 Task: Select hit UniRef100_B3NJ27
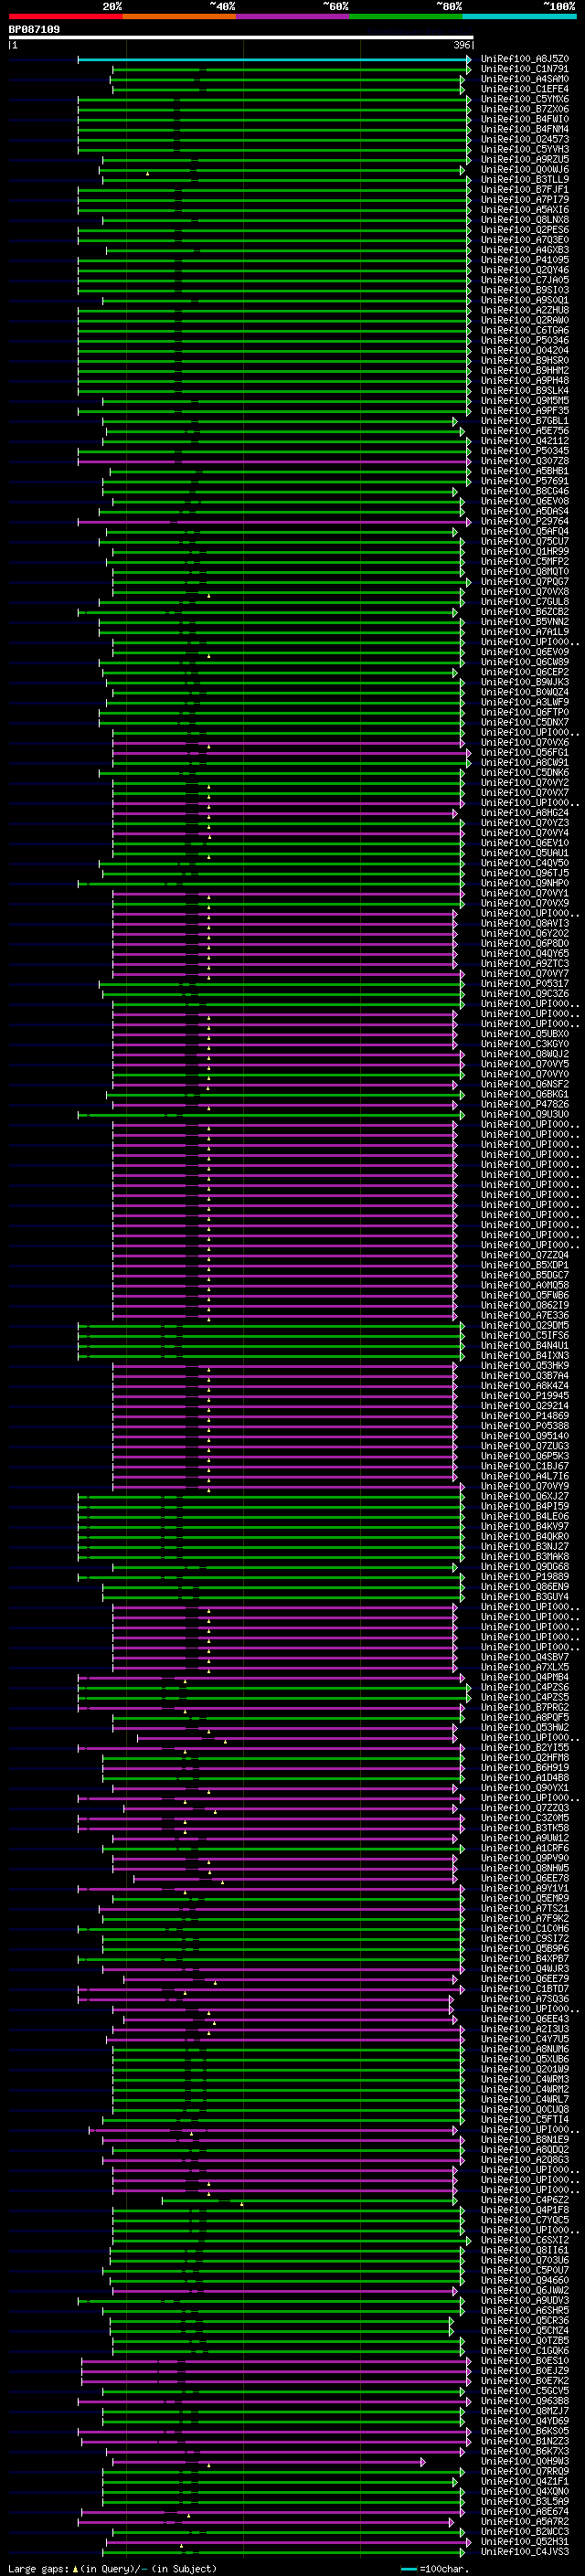tap(525, 1546)
